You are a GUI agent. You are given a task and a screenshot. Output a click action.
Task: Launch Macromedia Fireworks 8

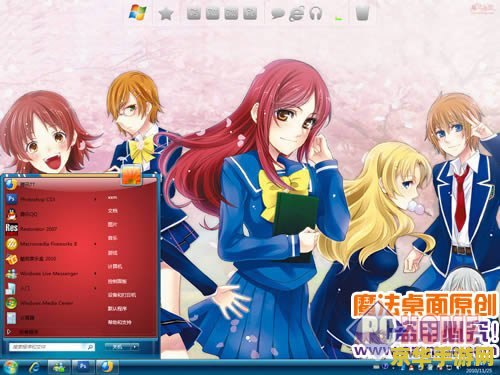click(x=50, y=244)
